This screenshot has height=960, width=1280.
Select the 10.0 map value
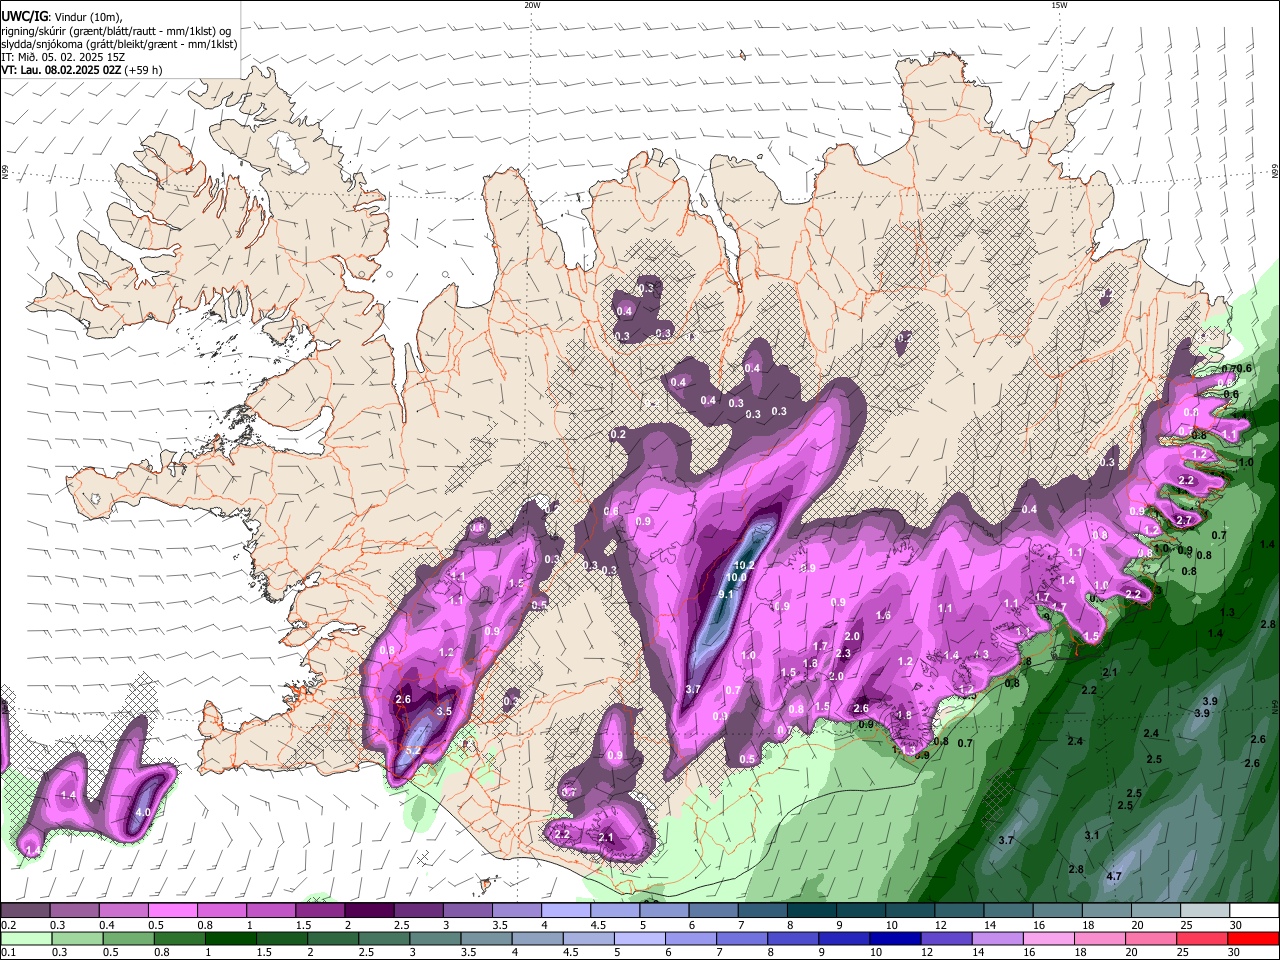click(x=736, y=577)
